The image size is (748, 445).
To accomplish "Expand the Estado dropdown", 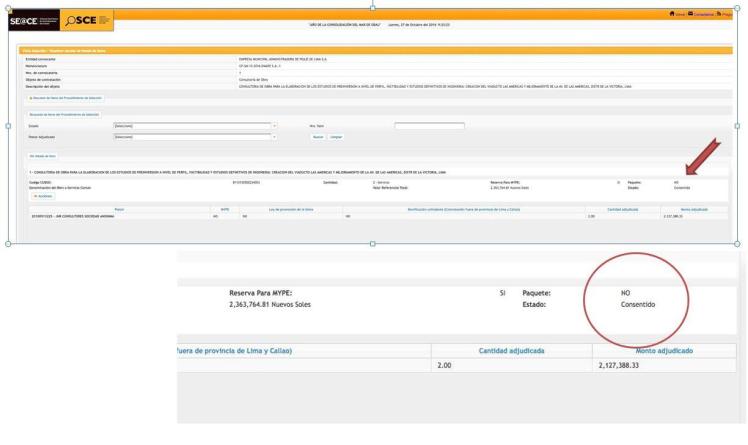I will coord(195,126).
